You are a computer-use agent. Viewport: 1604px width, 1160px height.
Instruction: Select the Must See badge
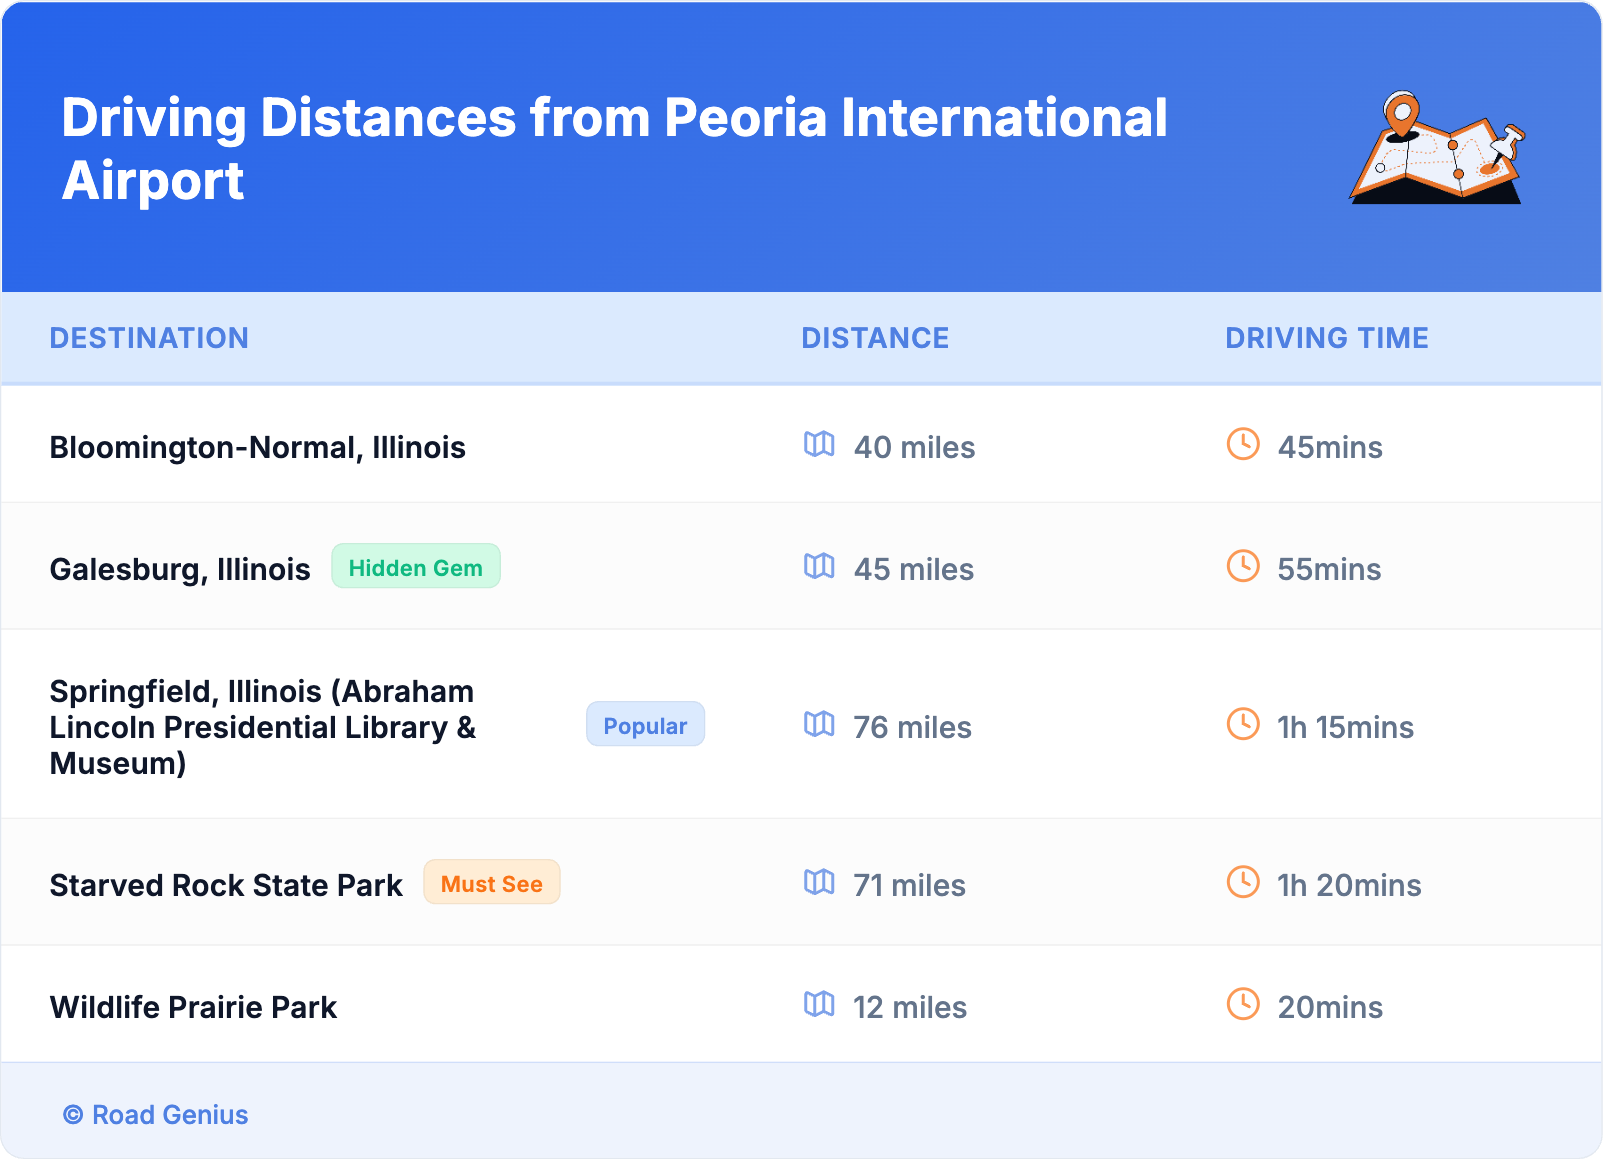[x=491, y=883]
